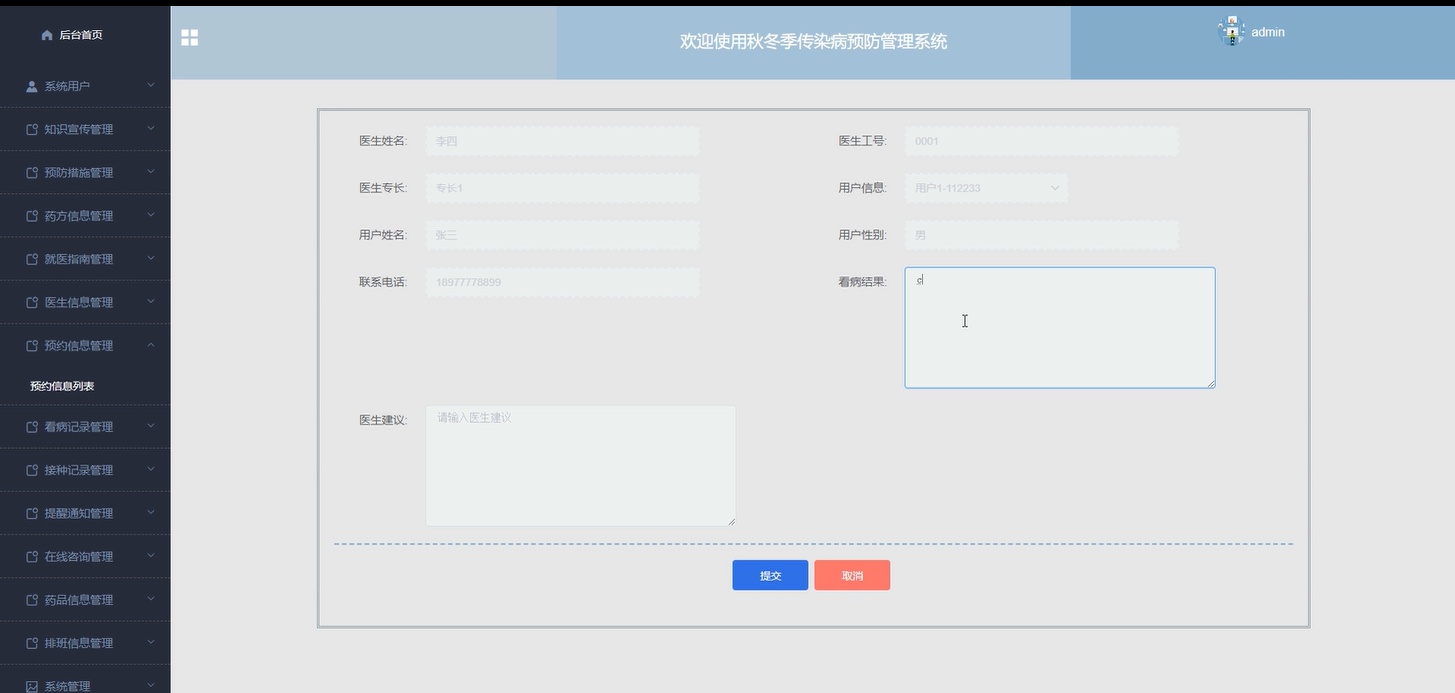
Task: Open 预约信息列表 submenu item
Action: coord(62,386)
